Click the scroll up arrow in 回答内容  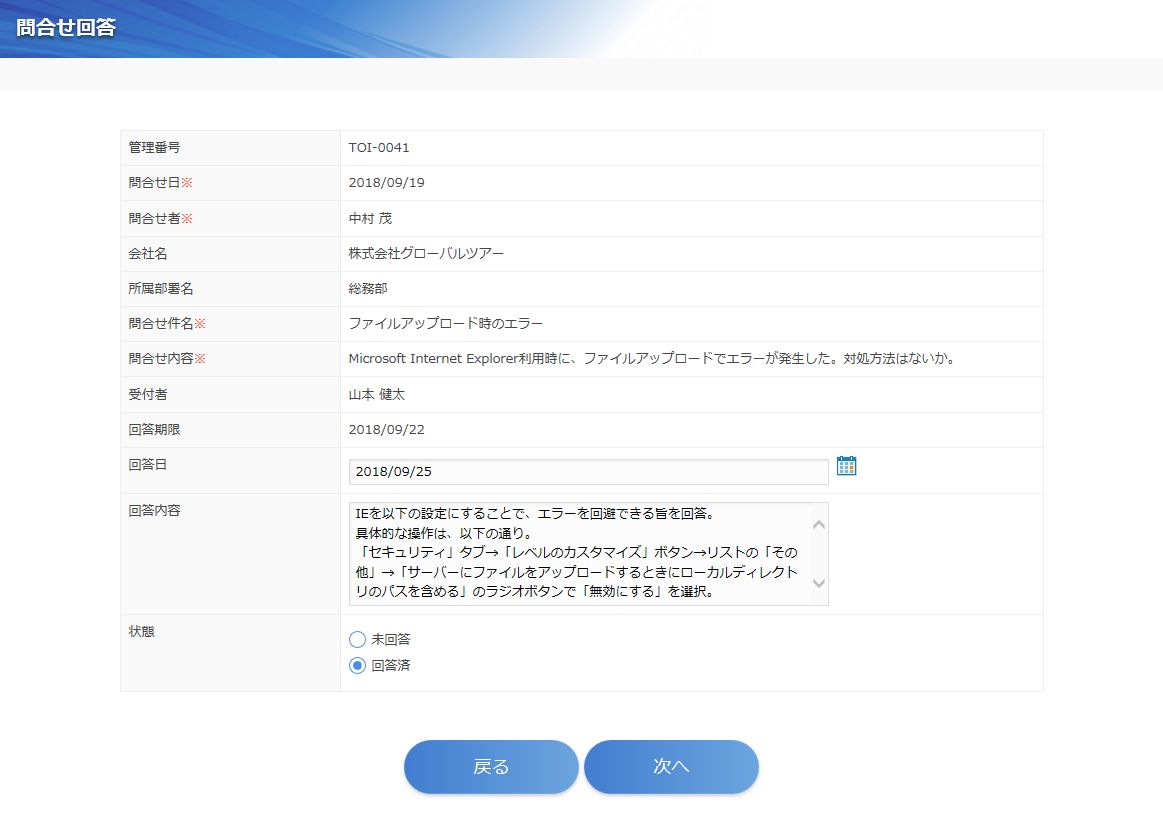pyautogui.click(x=818, y=524)
